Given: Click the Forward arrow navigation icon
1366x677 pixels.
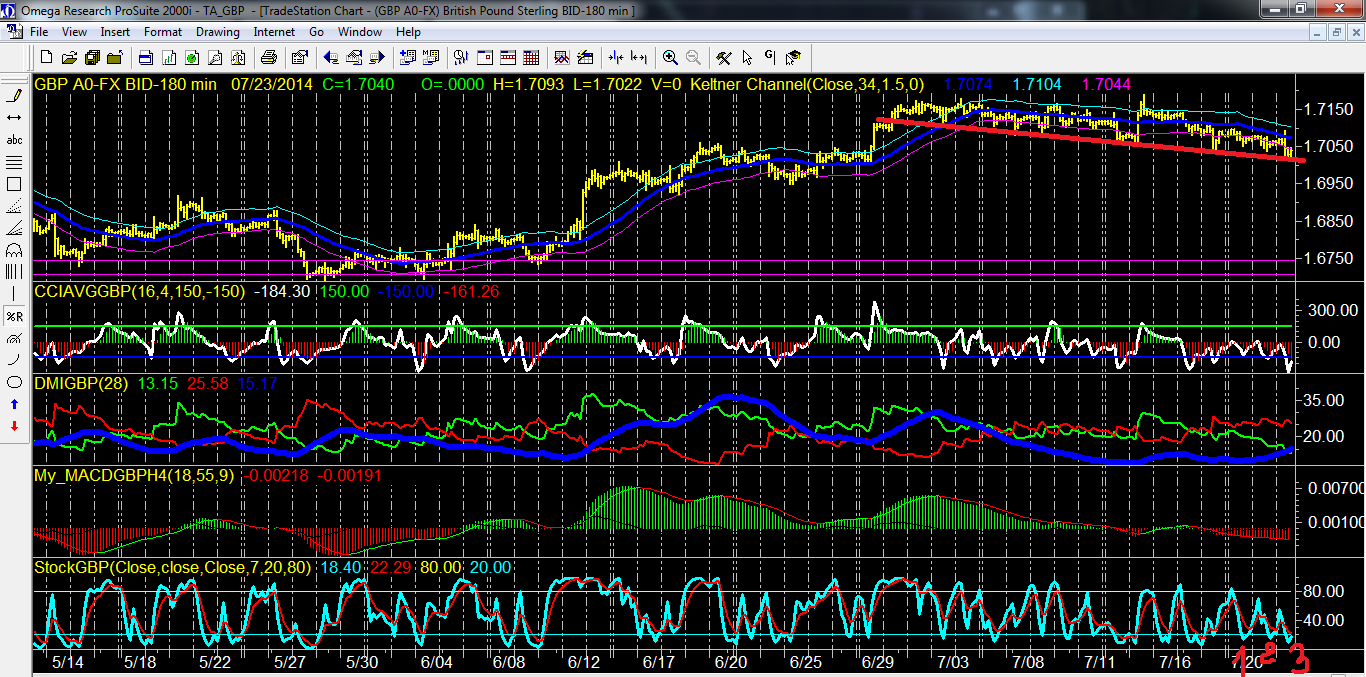Looking at the screenshot, I should pyautogui.click(x=377, y=57).
